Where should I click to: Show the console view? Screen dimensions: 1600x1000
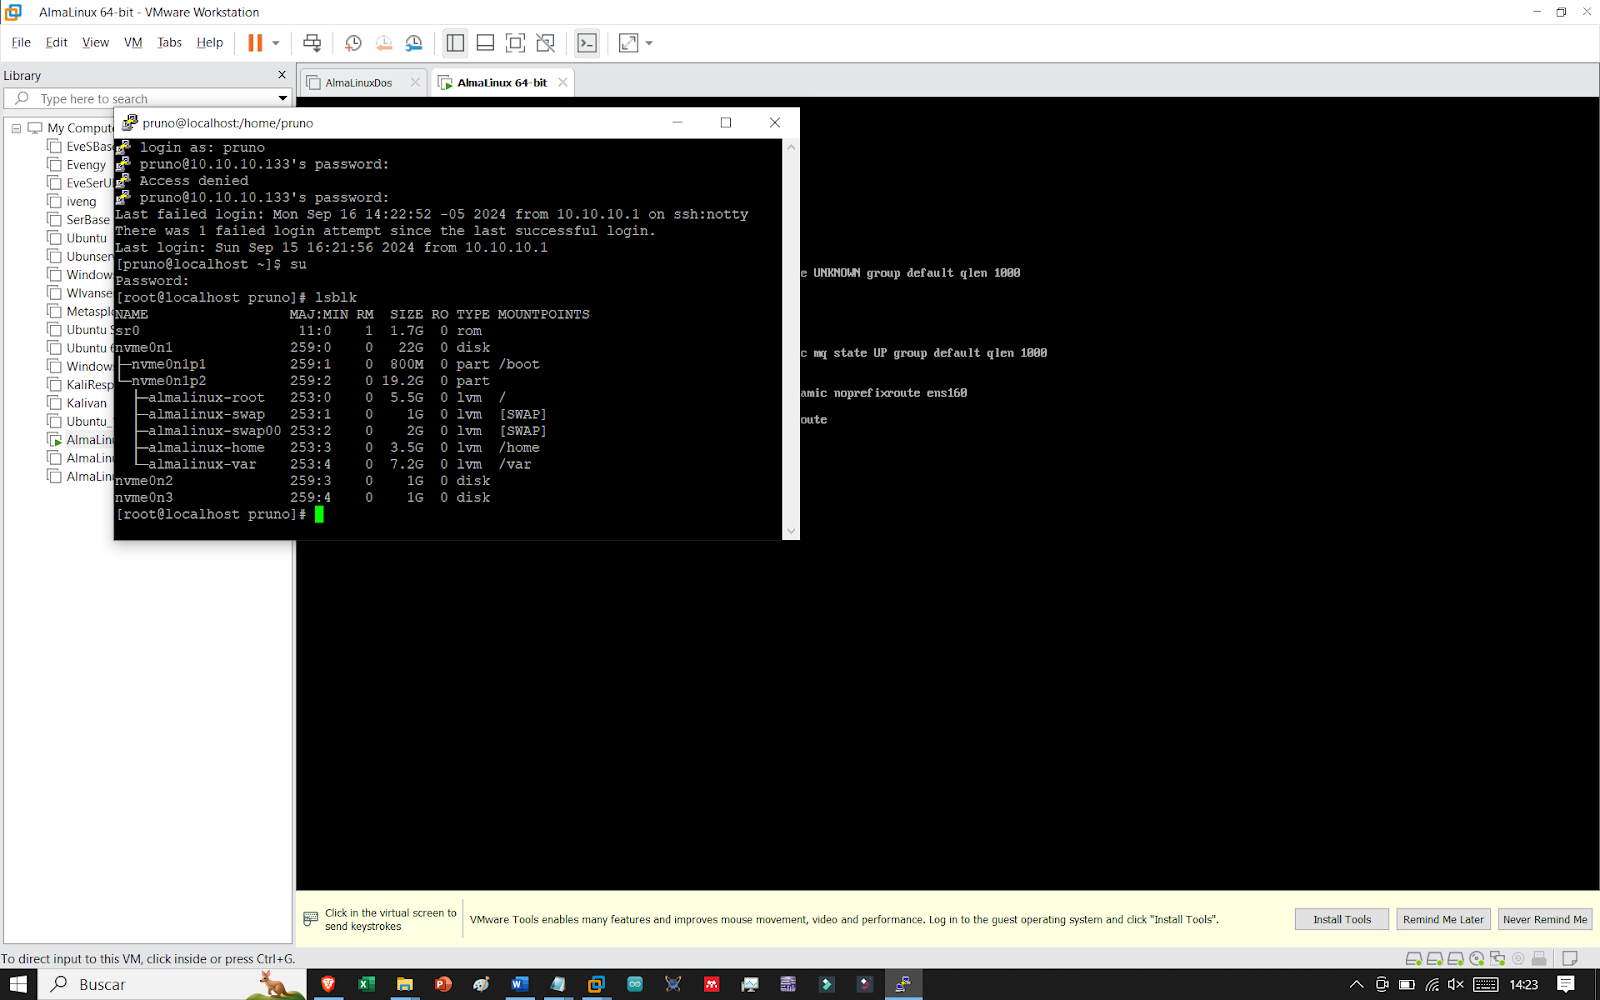[x=587, y=43]
